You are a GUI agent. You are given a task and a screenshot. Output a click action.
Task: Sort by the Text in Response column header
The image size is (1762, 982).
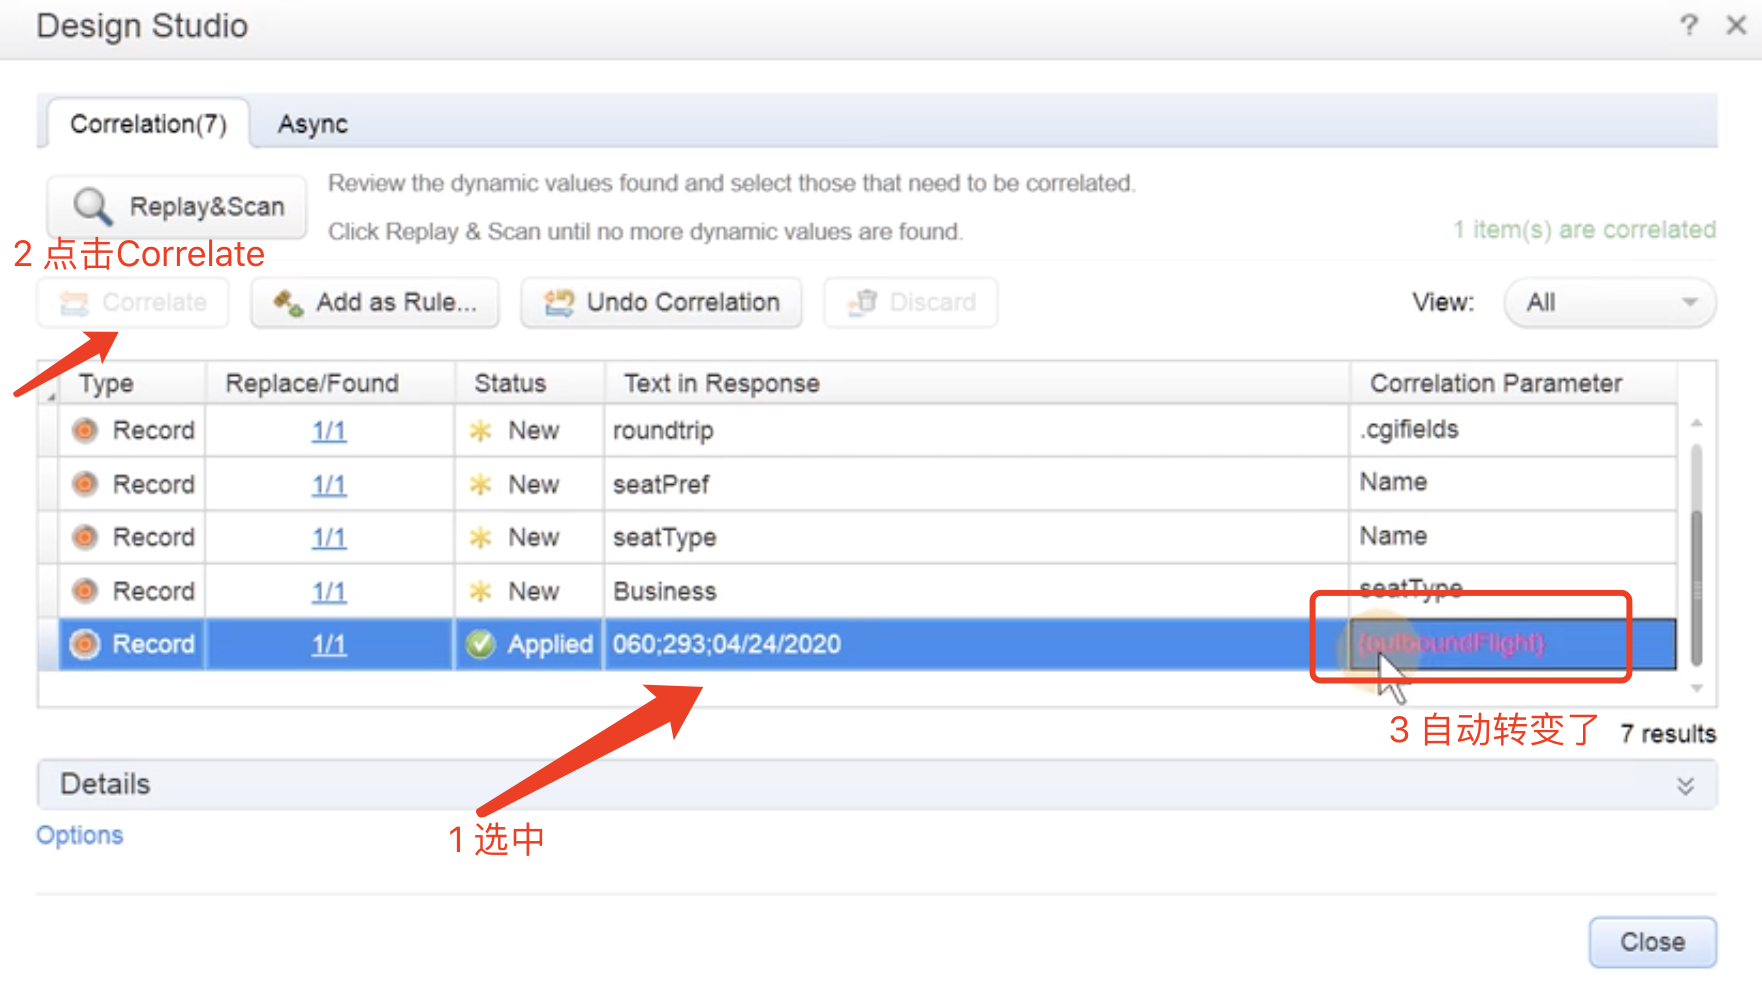tap(977, 383)
